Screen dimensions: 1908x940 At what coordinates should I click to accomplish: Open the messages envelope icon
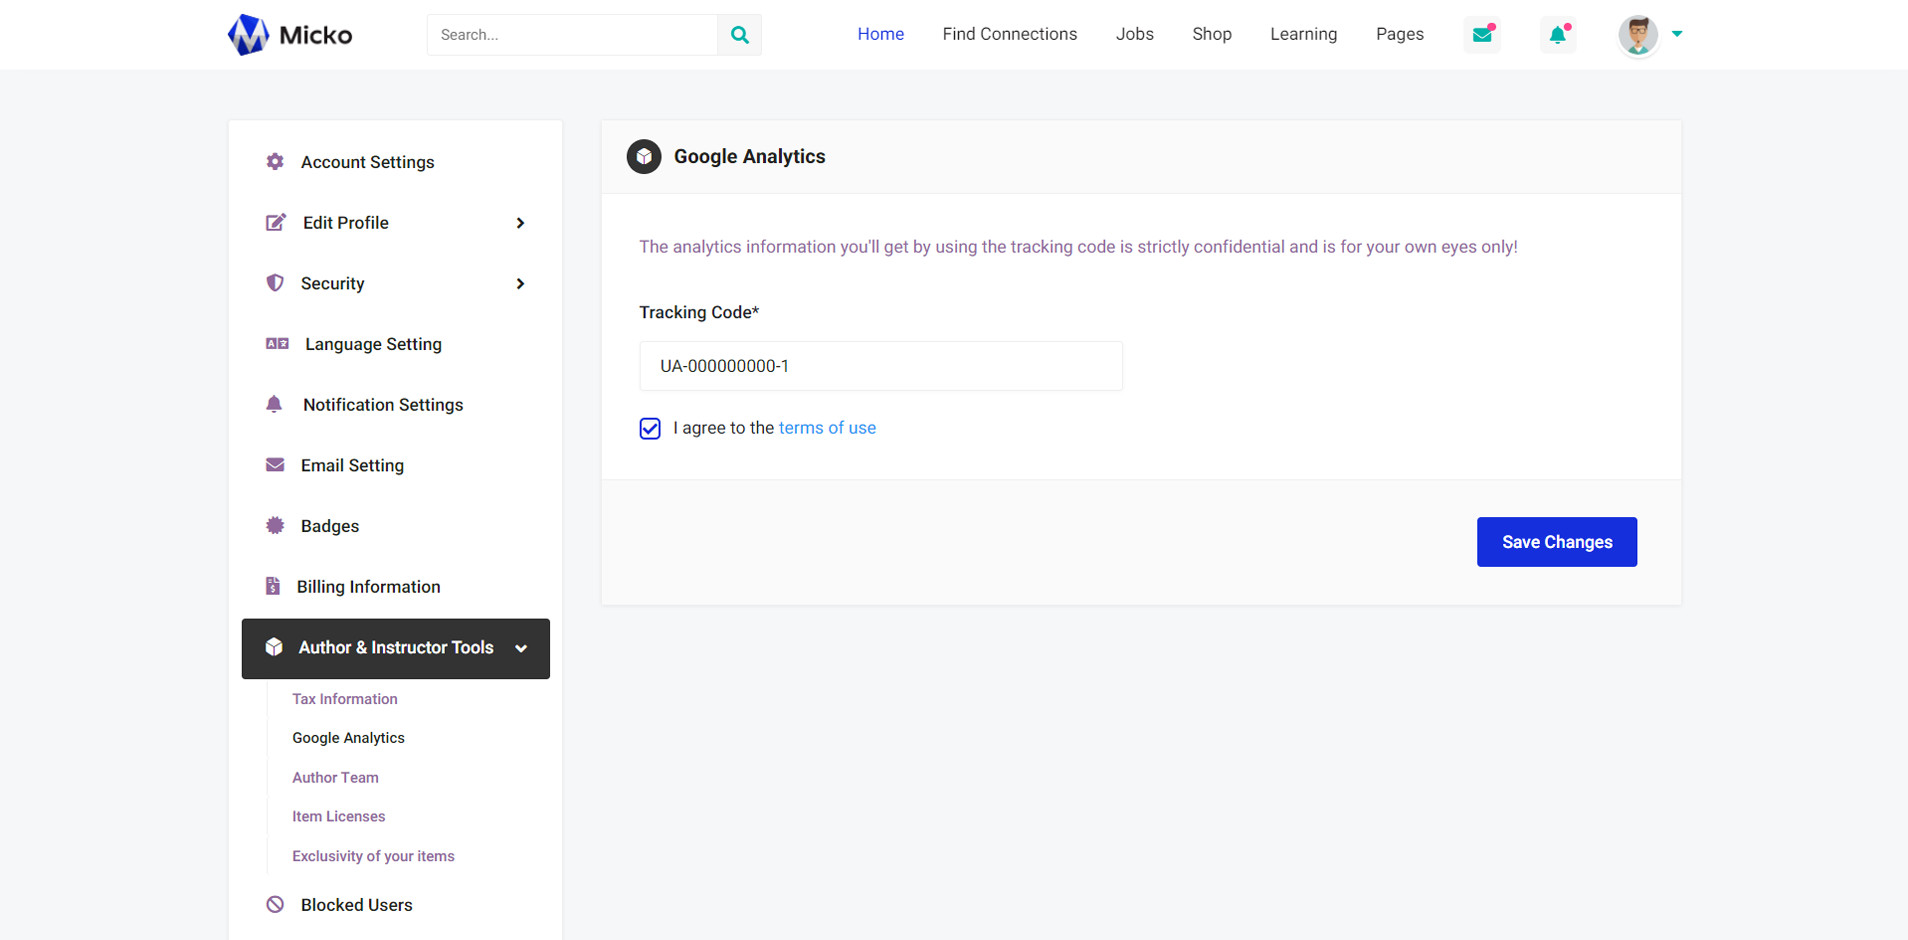1482,35
